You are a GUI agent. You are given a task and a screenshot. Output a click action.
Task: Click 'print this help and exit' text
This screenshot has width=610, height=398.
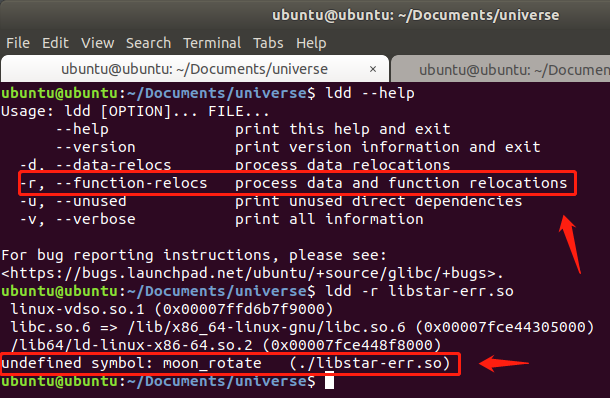click(343, 129)
